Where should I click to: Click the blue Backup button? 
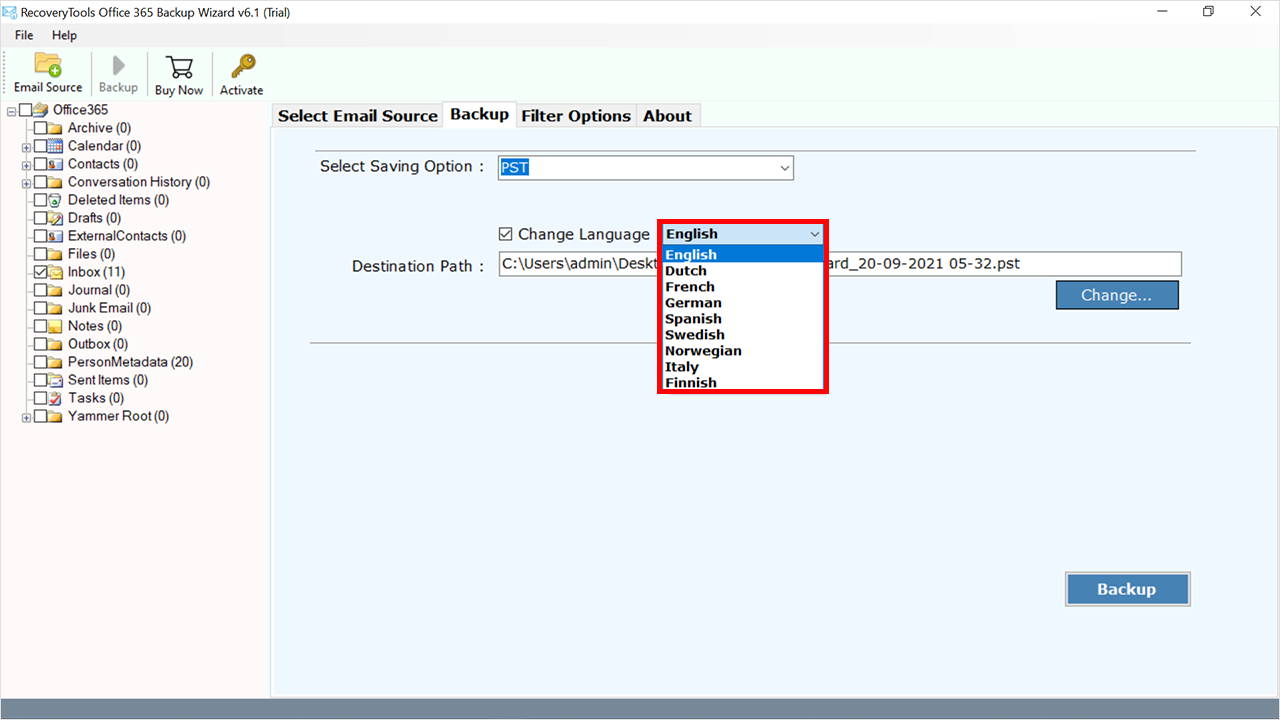[x=1127, y=589]
